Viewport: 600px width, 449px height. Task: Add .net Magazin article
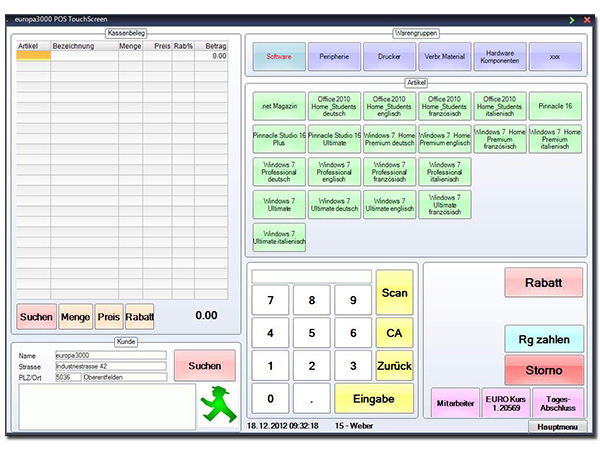279,106
